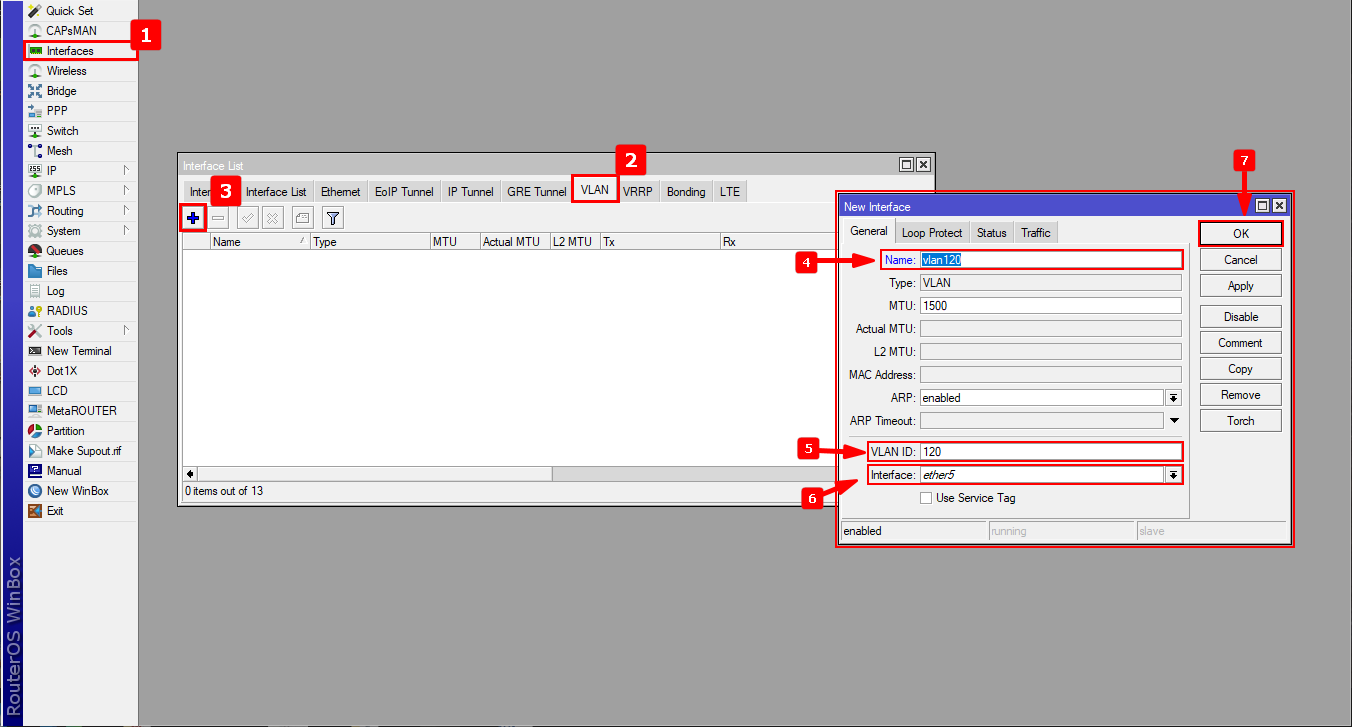Launch New Terminal from sidebar

click(x=79, y=351)
